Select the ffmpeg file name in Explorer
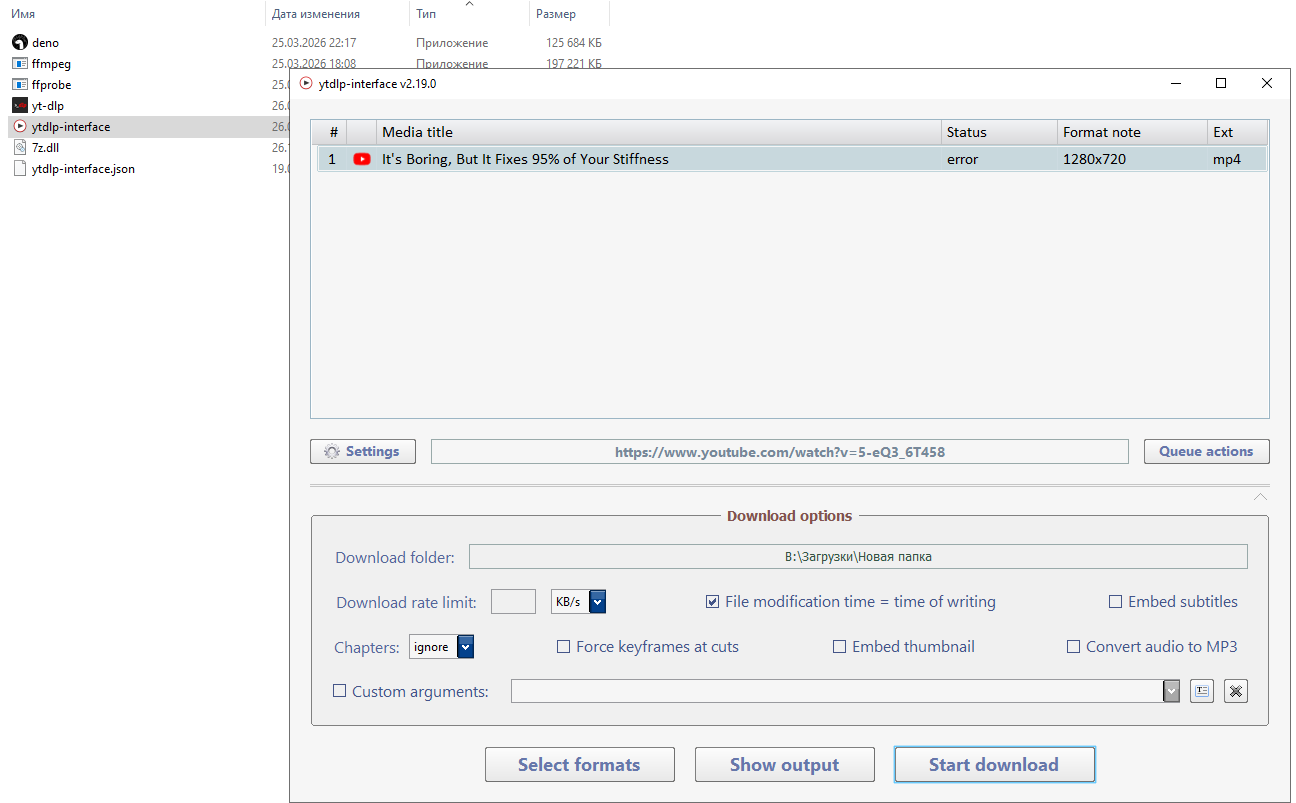Screen dimensions: 1296x803 (x=51, y=64)
